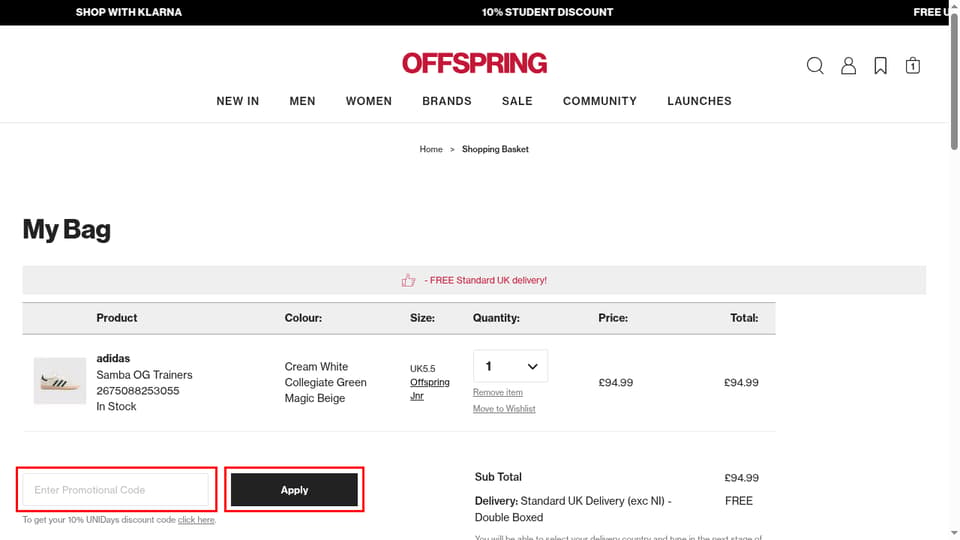Select product code 2675088253055
The height and width of the screenshot is (540, 960).
(138, 391)
